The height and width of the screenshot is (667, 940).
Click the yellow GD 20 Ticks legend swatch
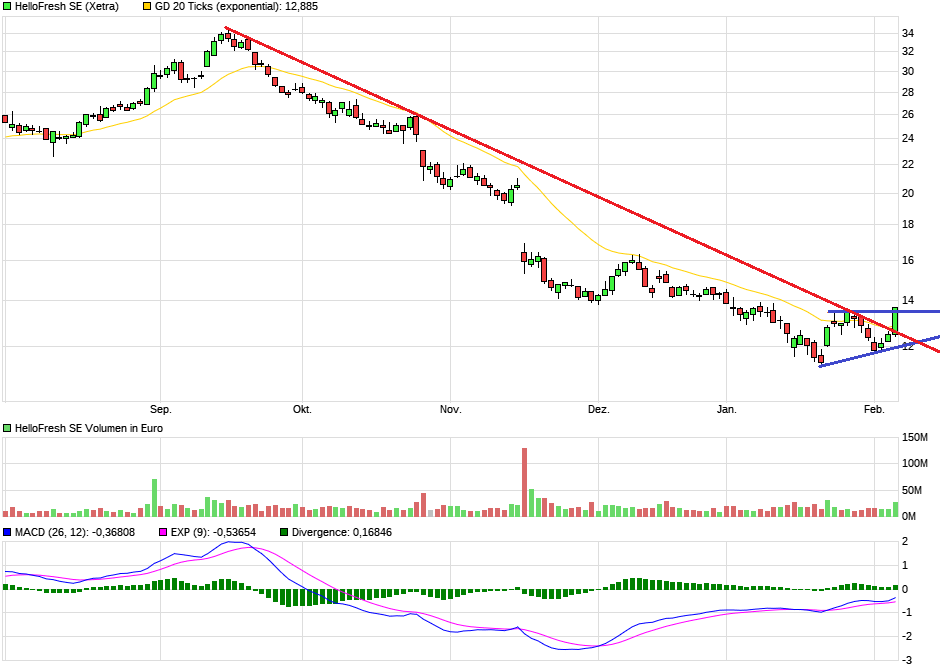[149, 7]
